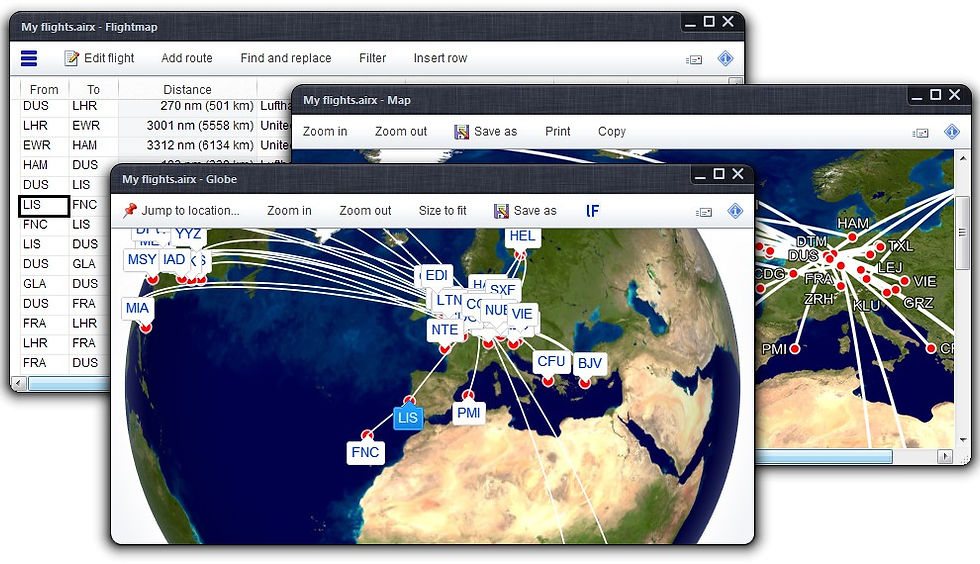Select the MSY airport label on the globe
Viewport: 980px width, 564px height.
point(141,259)
